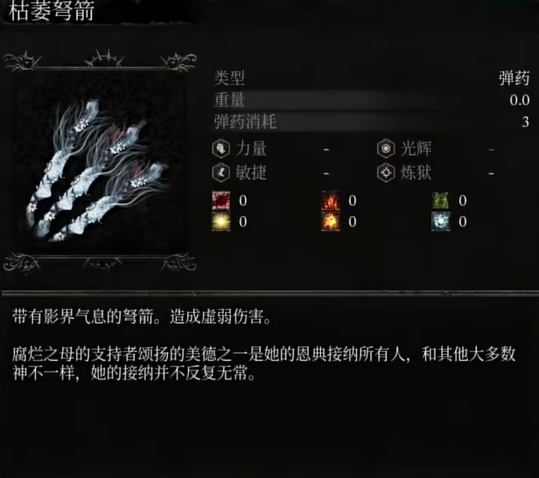Select the 类型 type row

[x=372, y=78]
